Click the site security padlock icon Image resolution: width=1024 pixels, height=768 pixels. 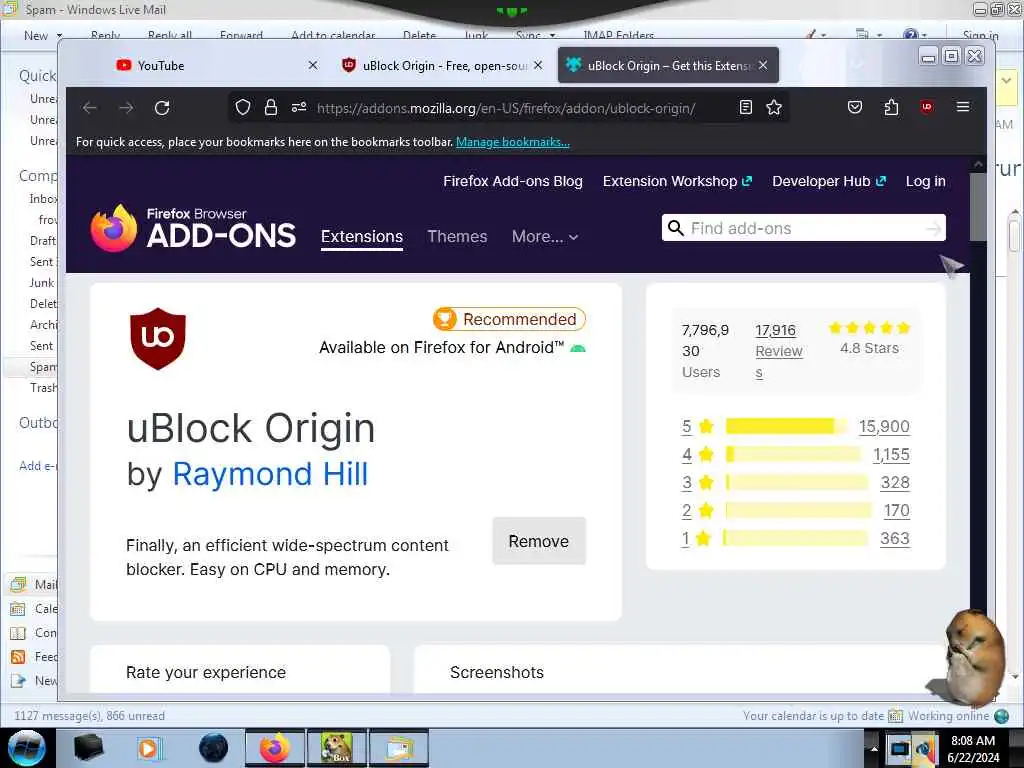point(271,107)
